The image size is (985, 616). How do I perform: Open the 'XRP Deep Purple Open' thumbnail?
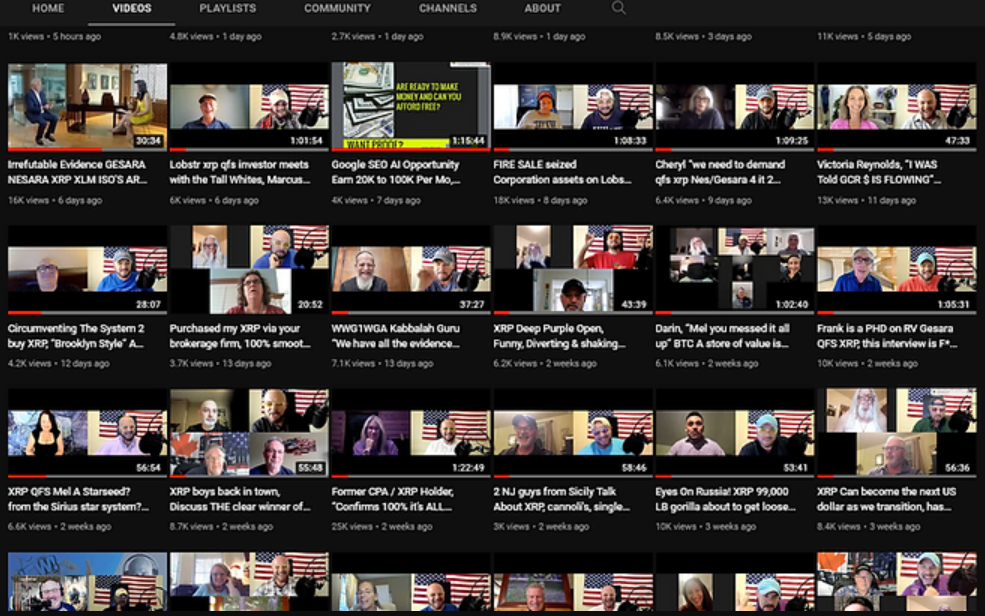[x=573, y=270]
